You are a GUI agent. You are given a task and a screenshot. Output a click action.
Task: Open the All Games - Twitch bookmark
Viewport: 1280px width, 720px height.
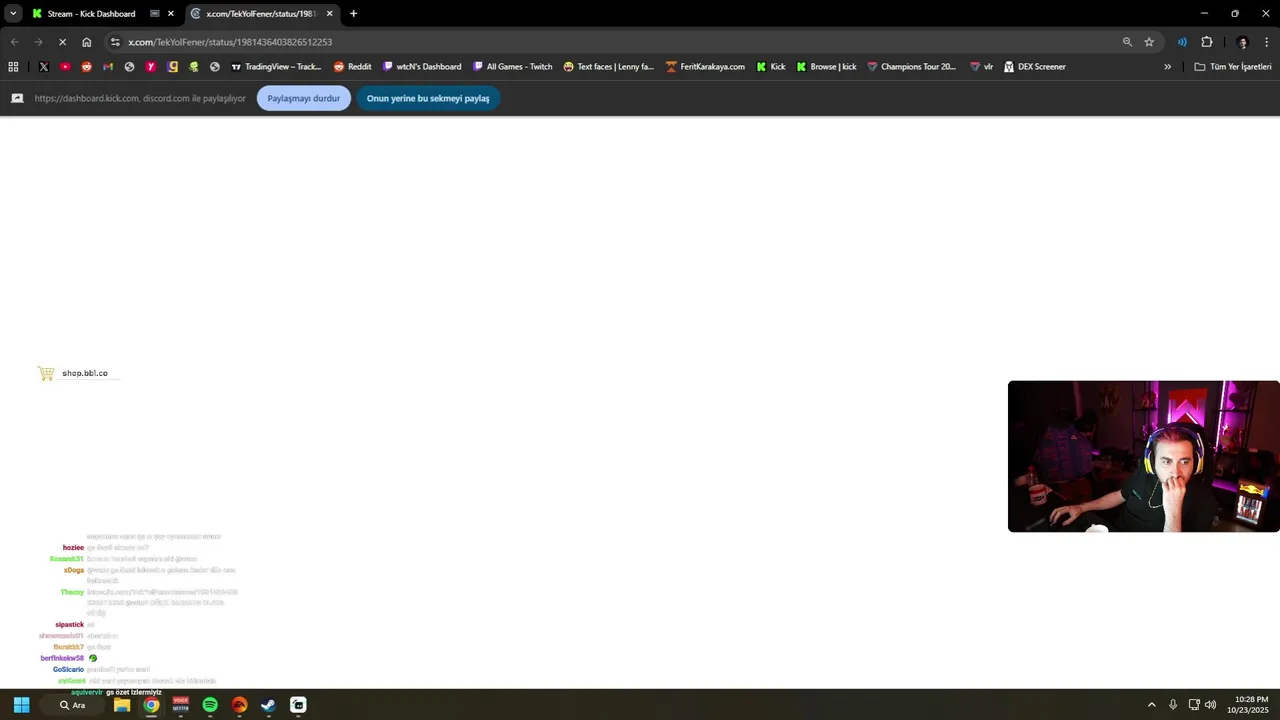(x=512, y=67)
